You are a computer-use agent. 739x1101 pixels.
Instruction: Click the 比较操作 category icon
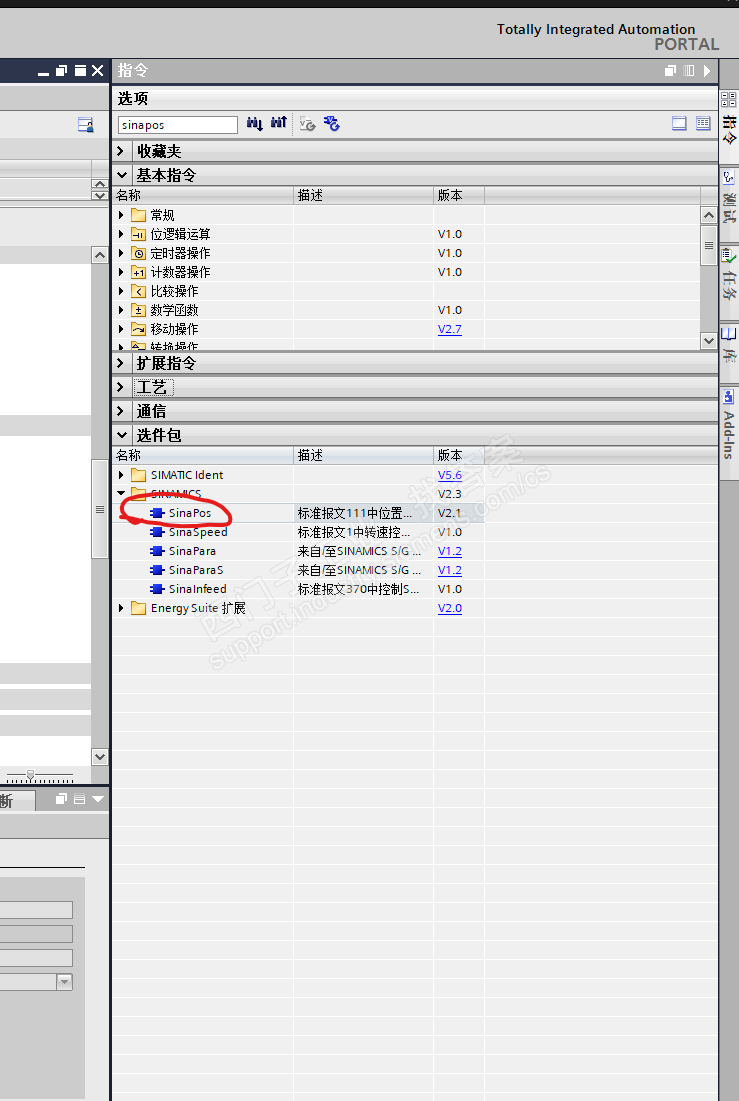138,291
